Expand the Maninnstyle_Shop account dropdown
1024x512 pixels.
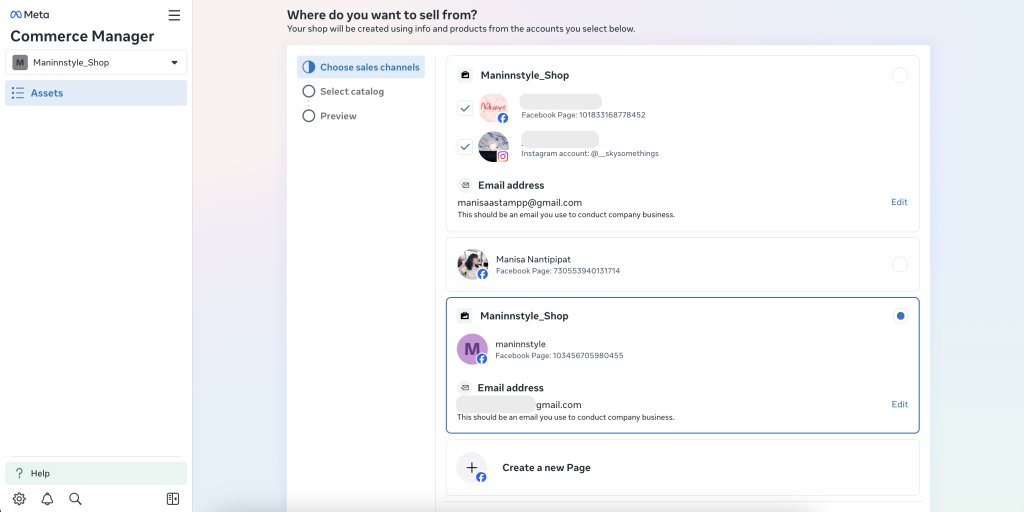coord(96,62)
